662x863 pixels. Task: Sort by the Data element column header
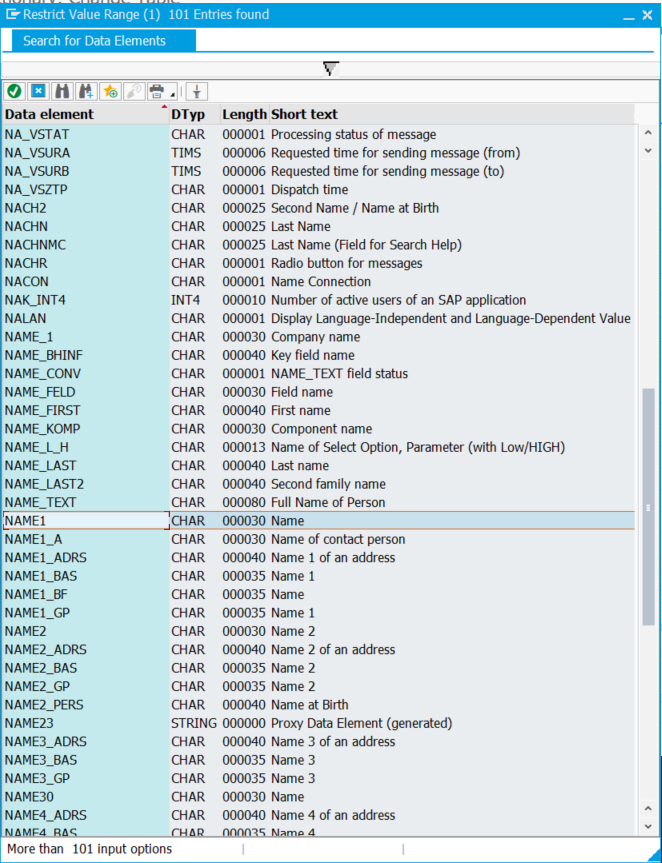[50, 115]
